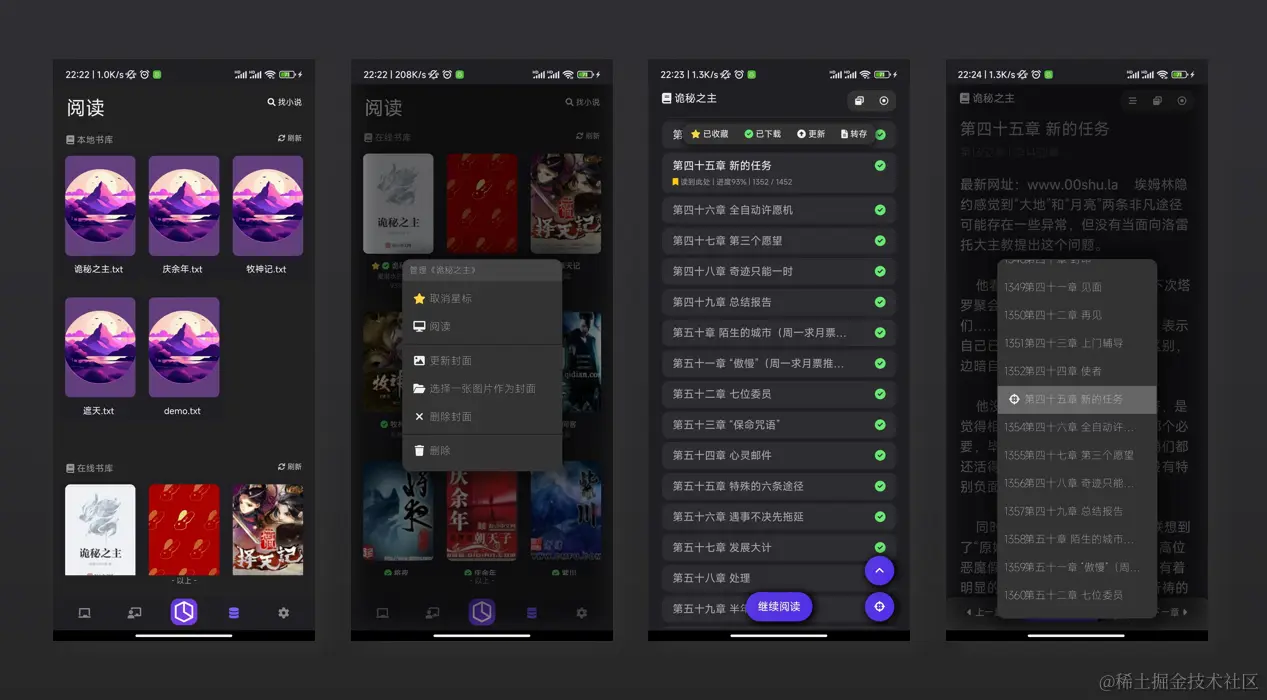Click green check on 第五十六章 遇事不决先拖延
1267x700 pixels.
[x=880, y=517]
